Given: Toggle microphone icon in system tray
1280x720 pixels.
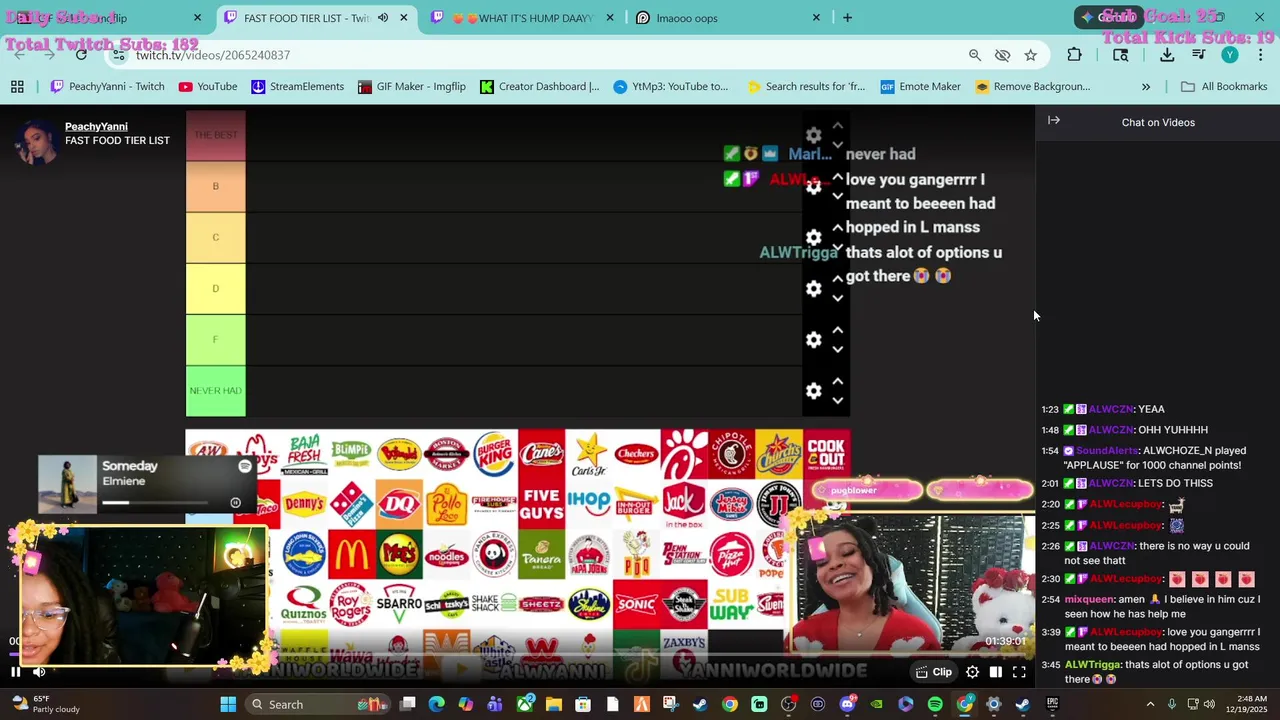Looking at the screenshot, I should coord(1172,704).
